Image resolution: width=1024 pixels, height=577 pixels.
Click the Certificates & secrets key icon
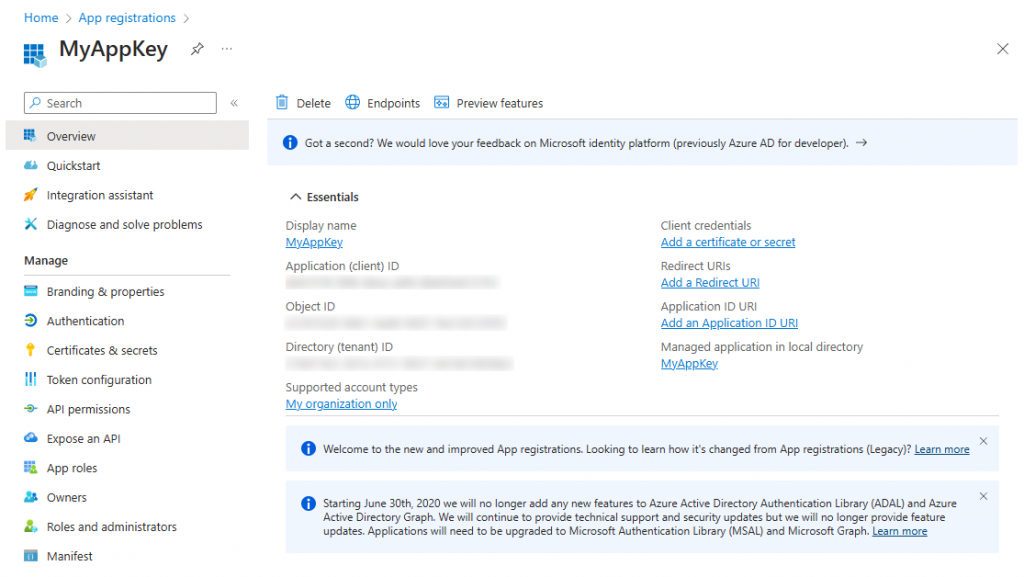(30, 351)
